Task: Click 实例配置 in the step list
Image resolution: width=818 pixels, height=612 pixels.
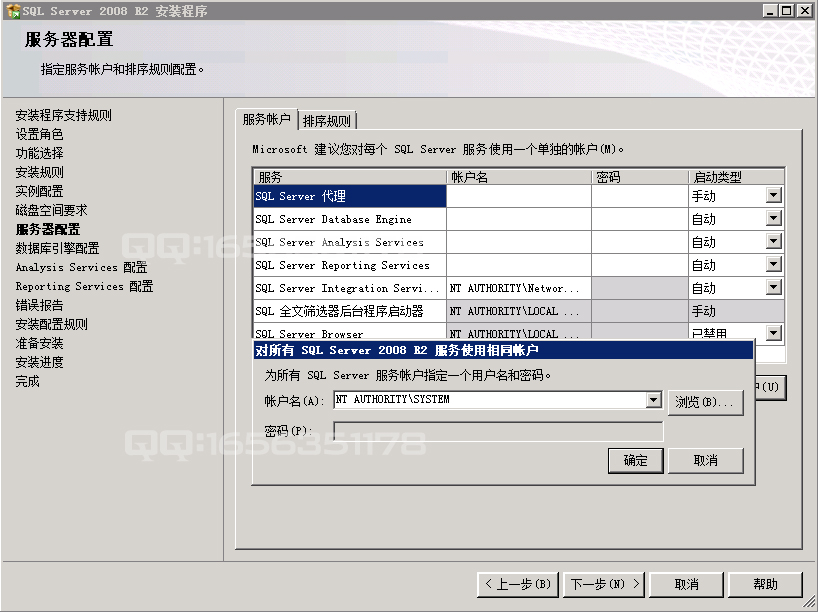Action: coord(39,191)
